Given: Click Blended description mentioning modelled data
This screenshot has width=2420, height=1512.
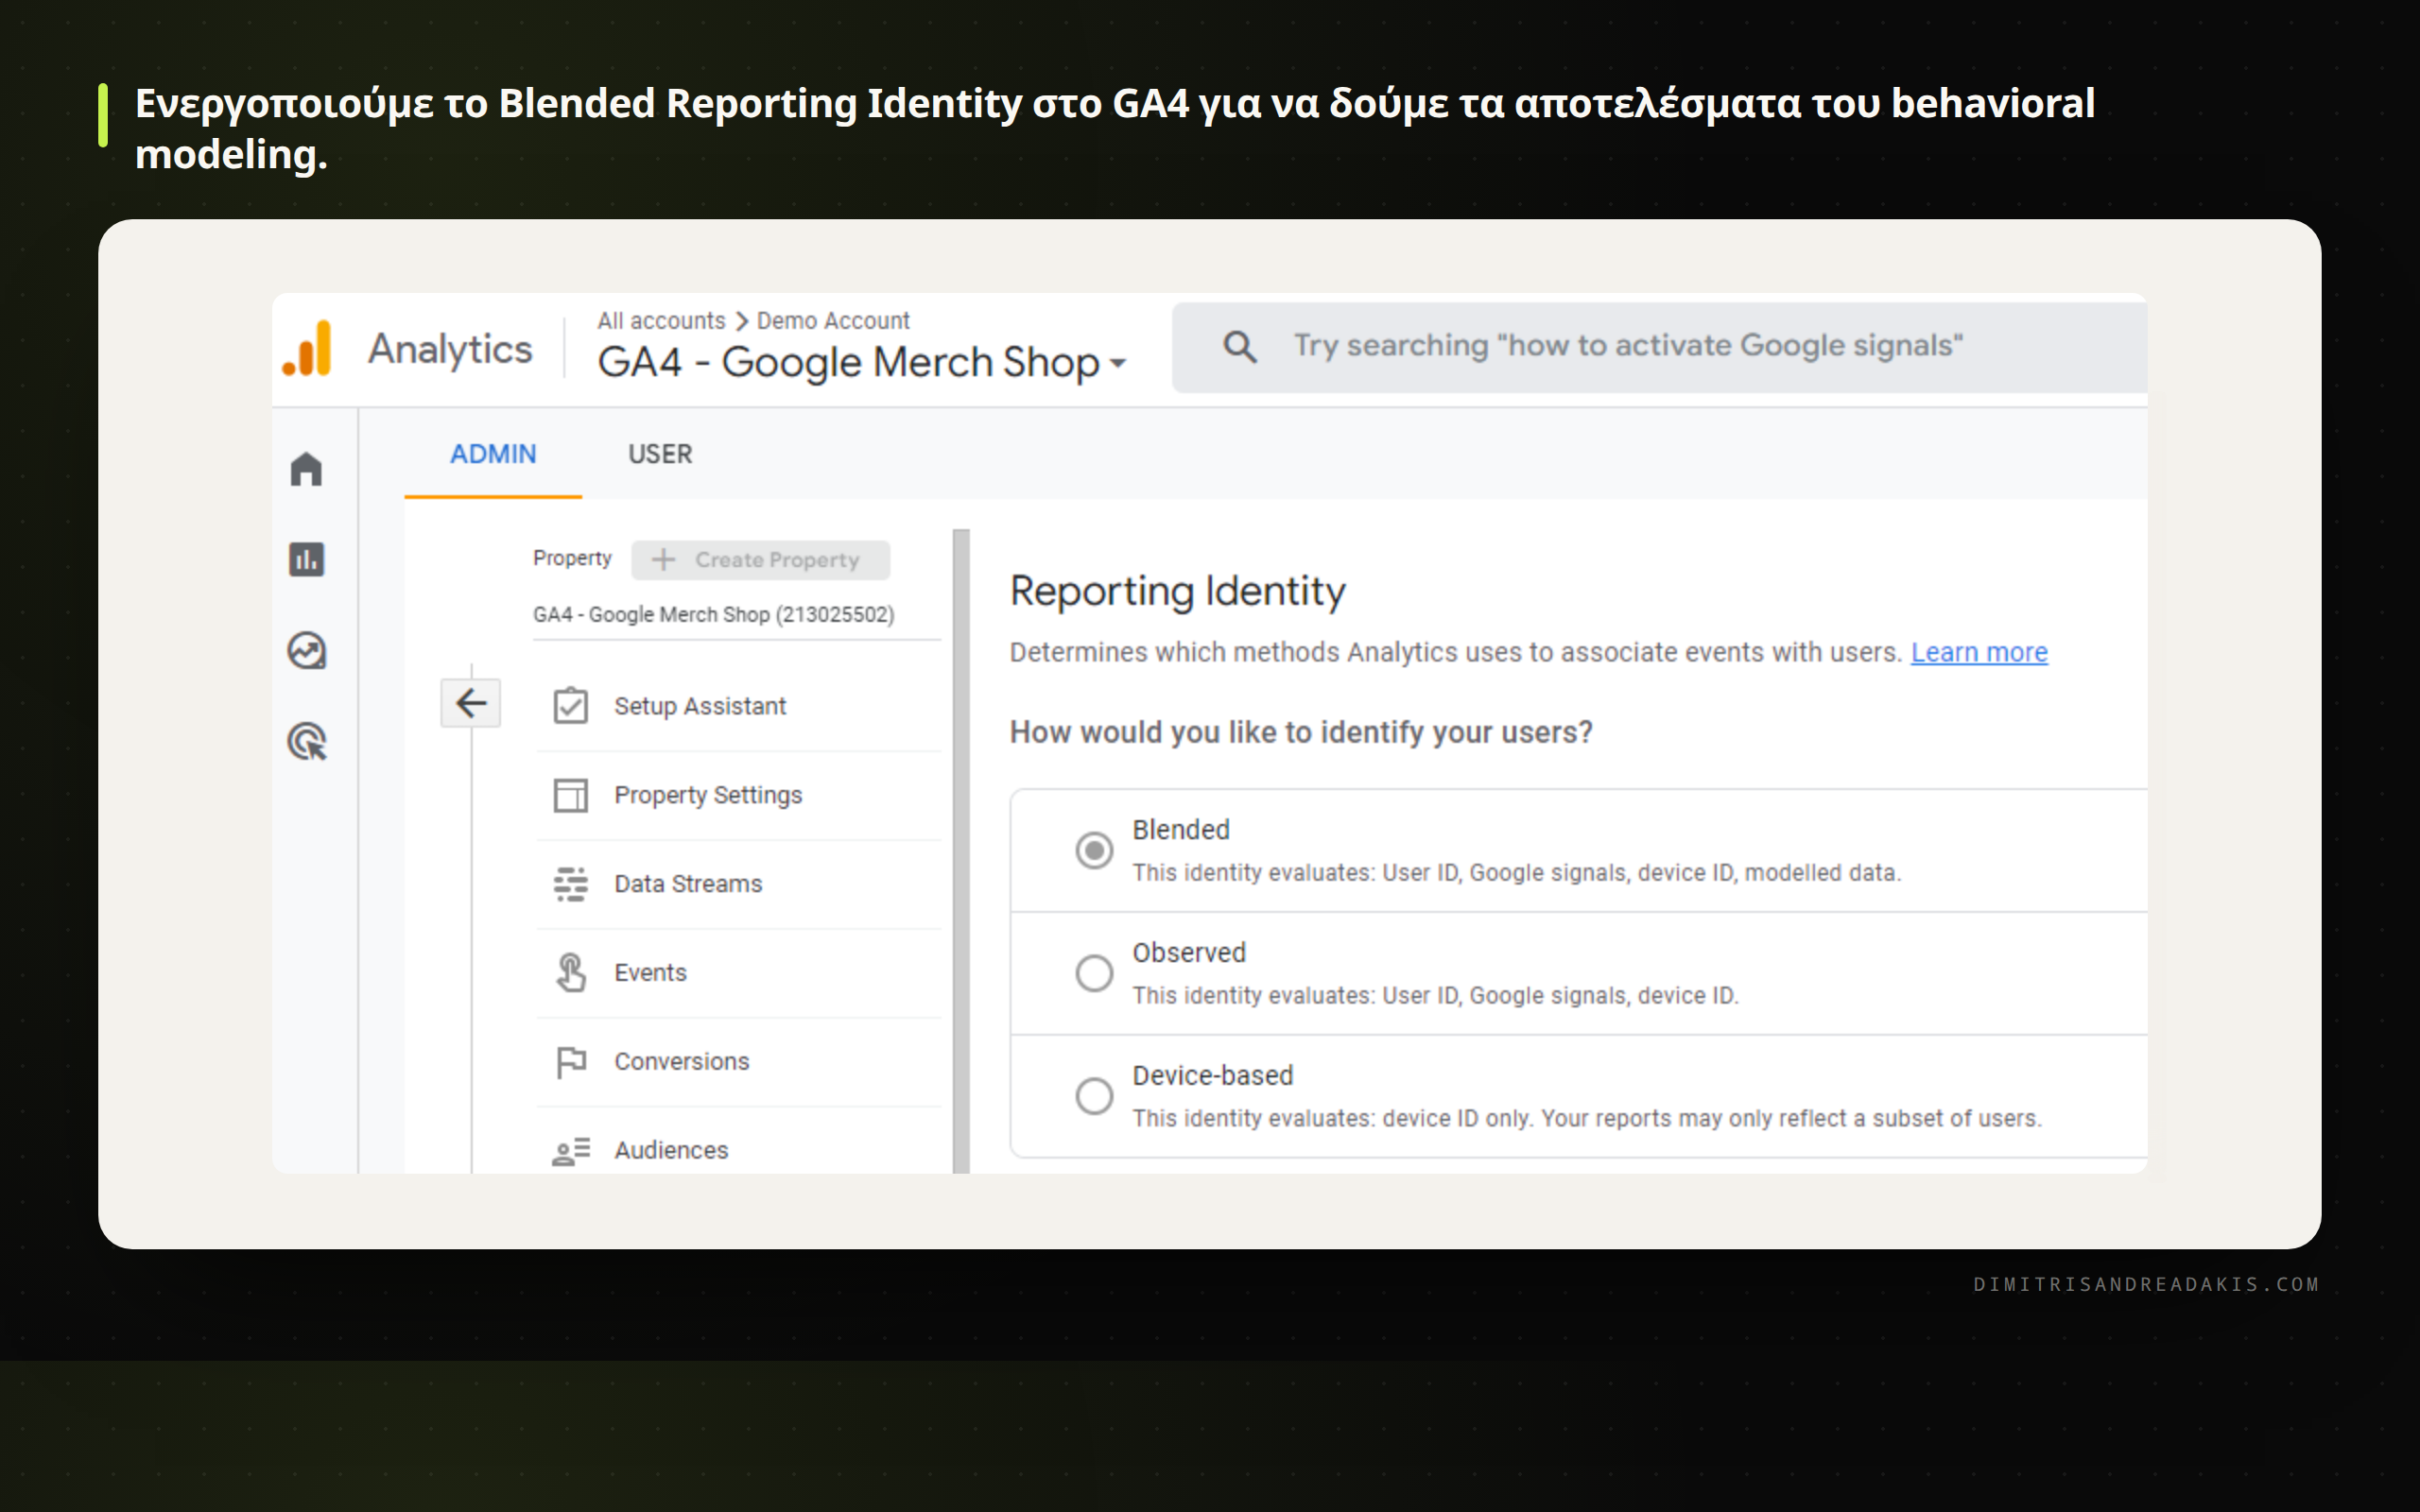Looking at the screenshot, I should tap(1516, 873).
